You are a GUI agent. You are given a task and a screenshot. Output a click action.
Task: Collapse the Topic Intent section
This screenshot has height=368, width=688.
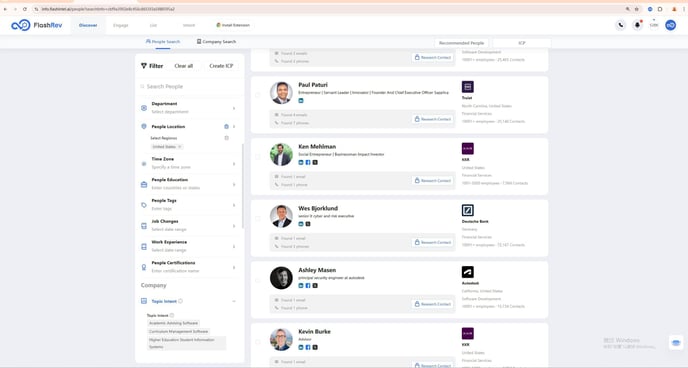click(234, 301)
